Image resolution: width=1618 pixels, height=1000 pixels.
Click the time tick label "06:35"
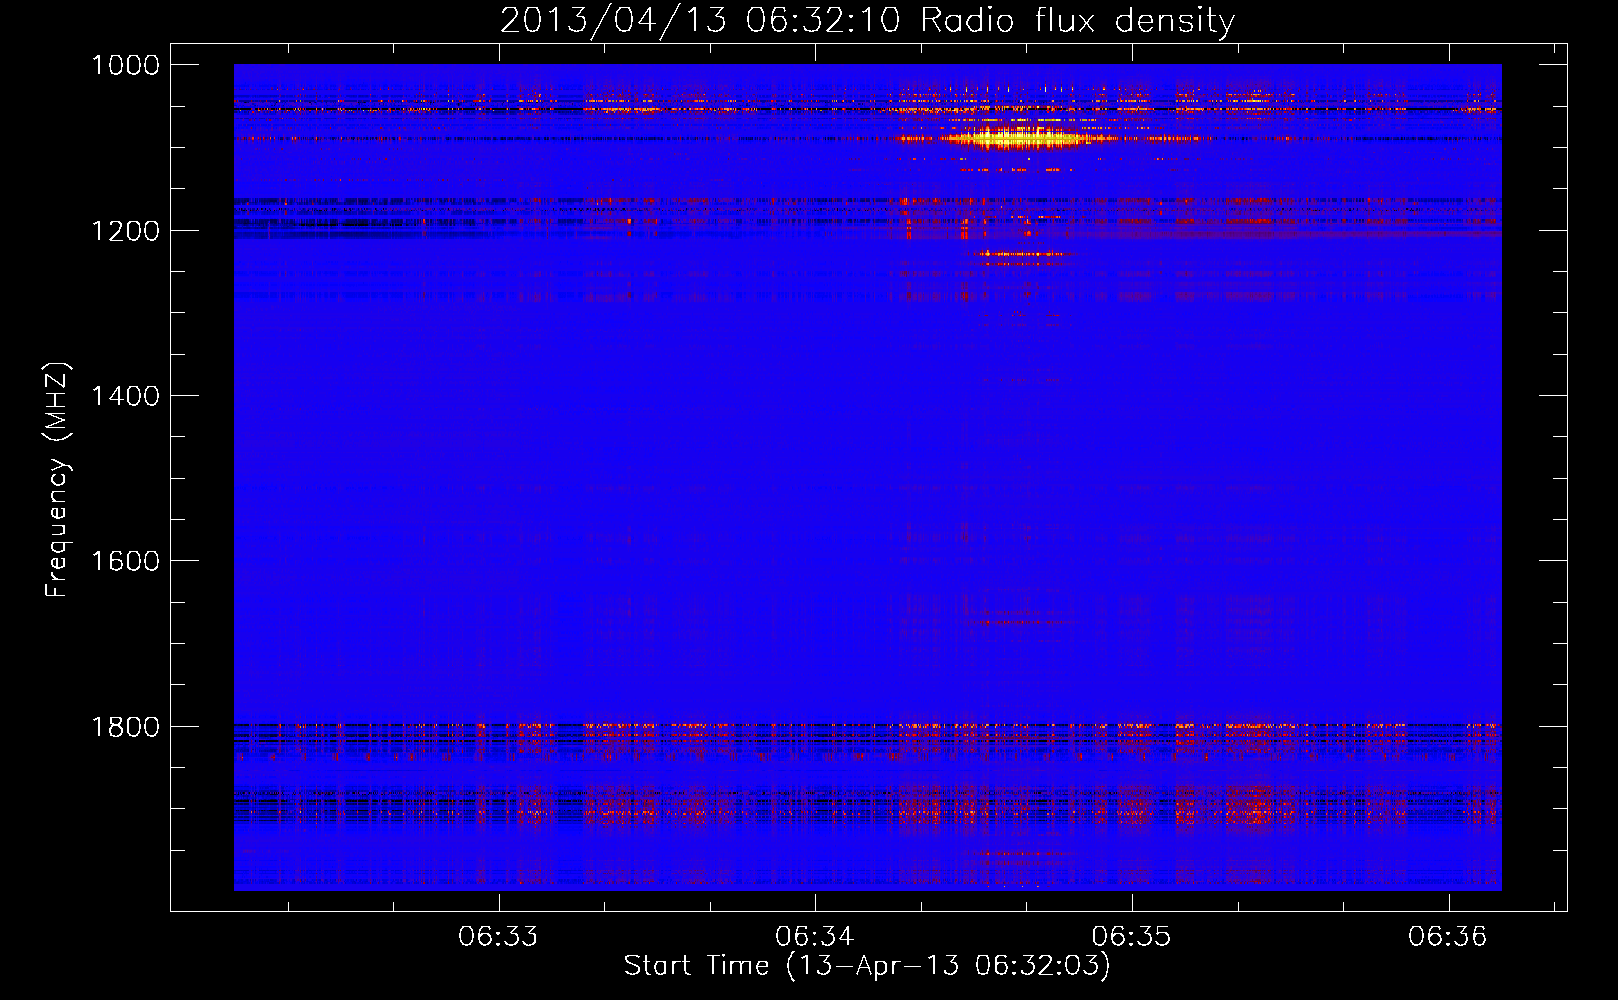[1131, 937]
